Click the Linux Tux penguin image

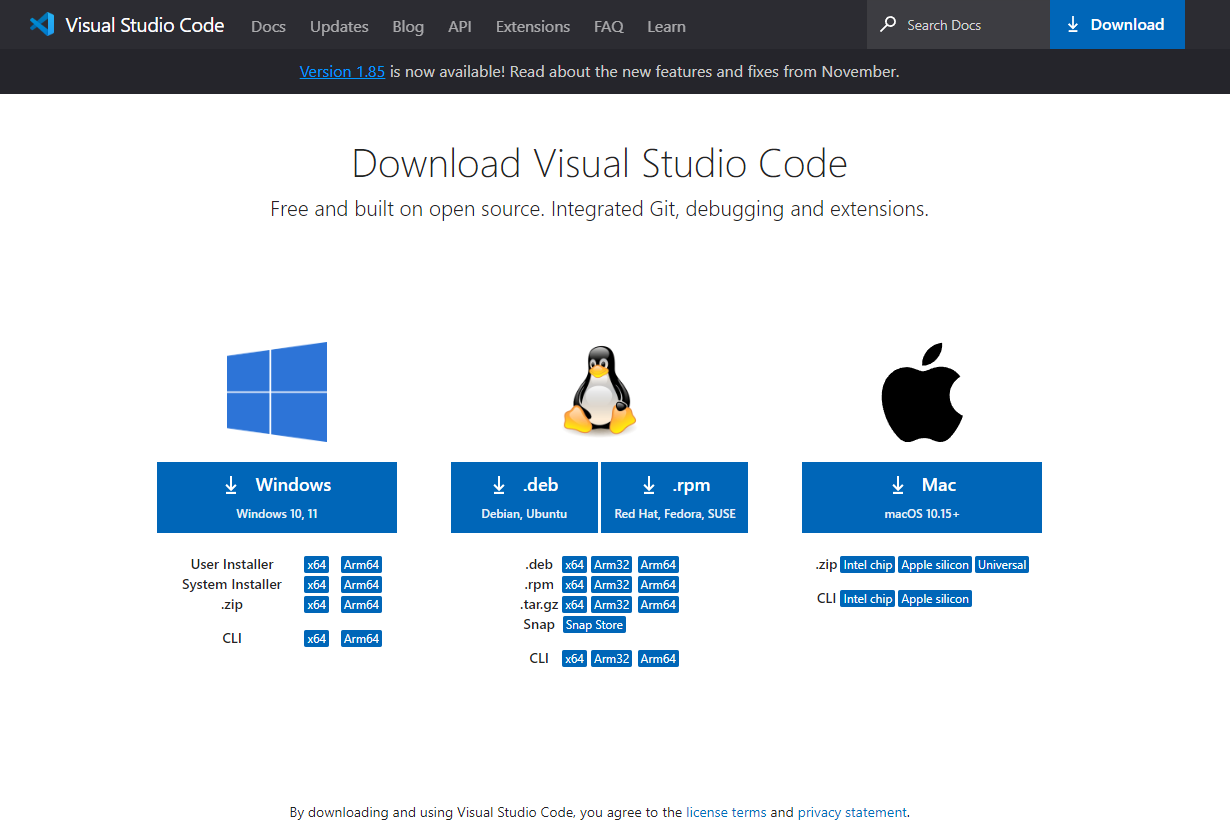(x=600, y=390)
